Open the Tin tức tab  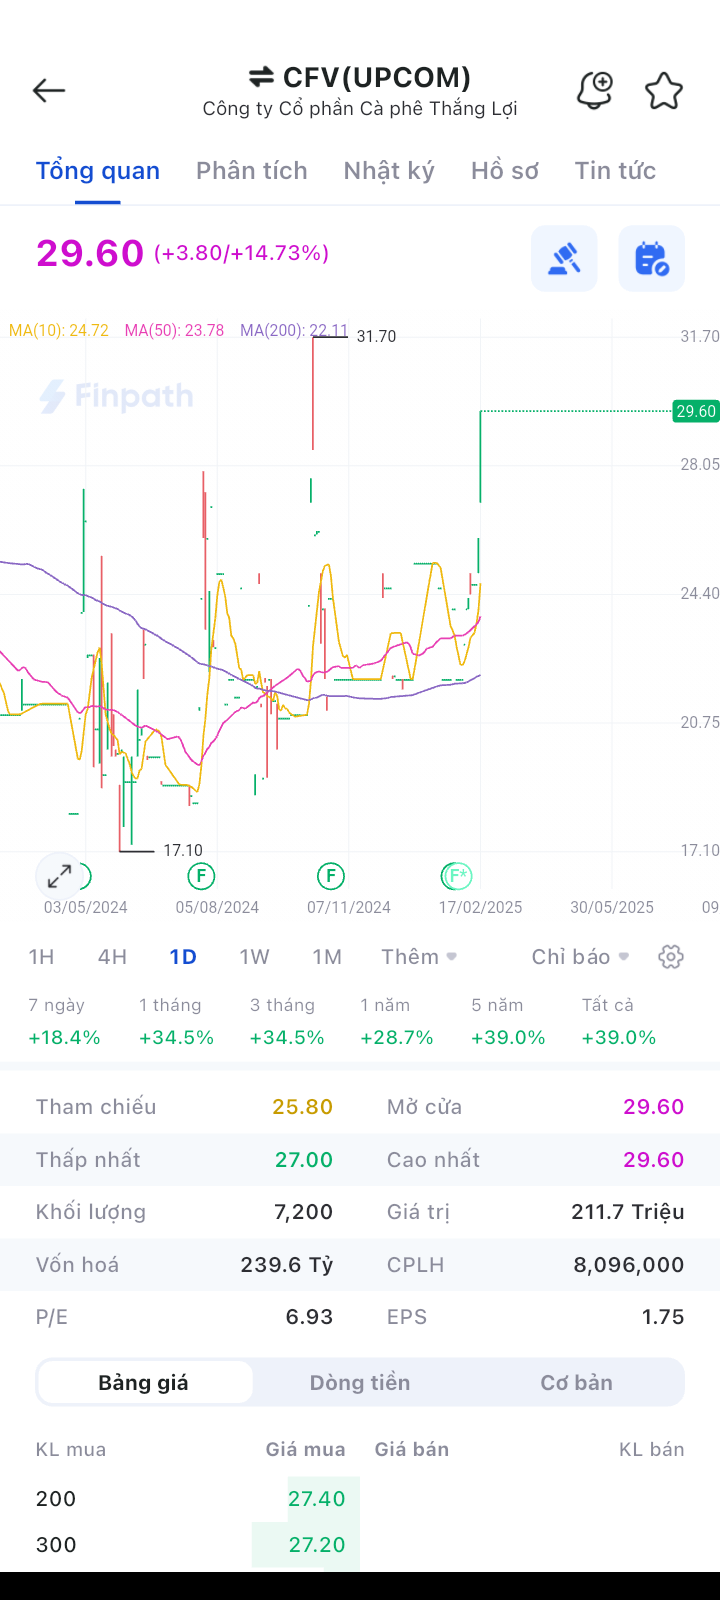(615, 171)
